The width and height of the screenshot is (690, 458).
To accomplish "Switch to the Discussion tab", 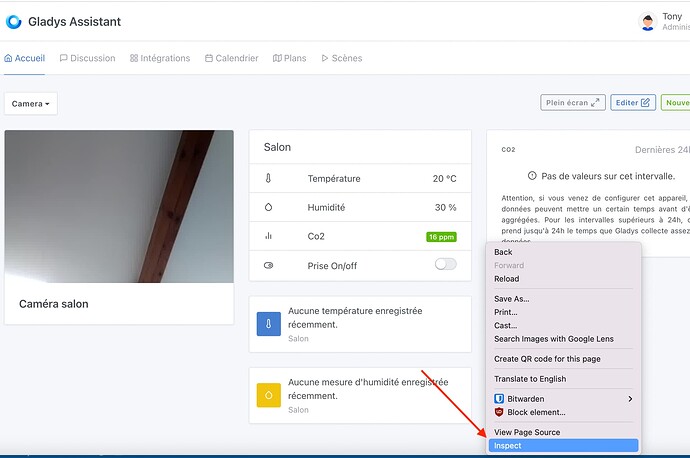I will (x=87, y=58).
